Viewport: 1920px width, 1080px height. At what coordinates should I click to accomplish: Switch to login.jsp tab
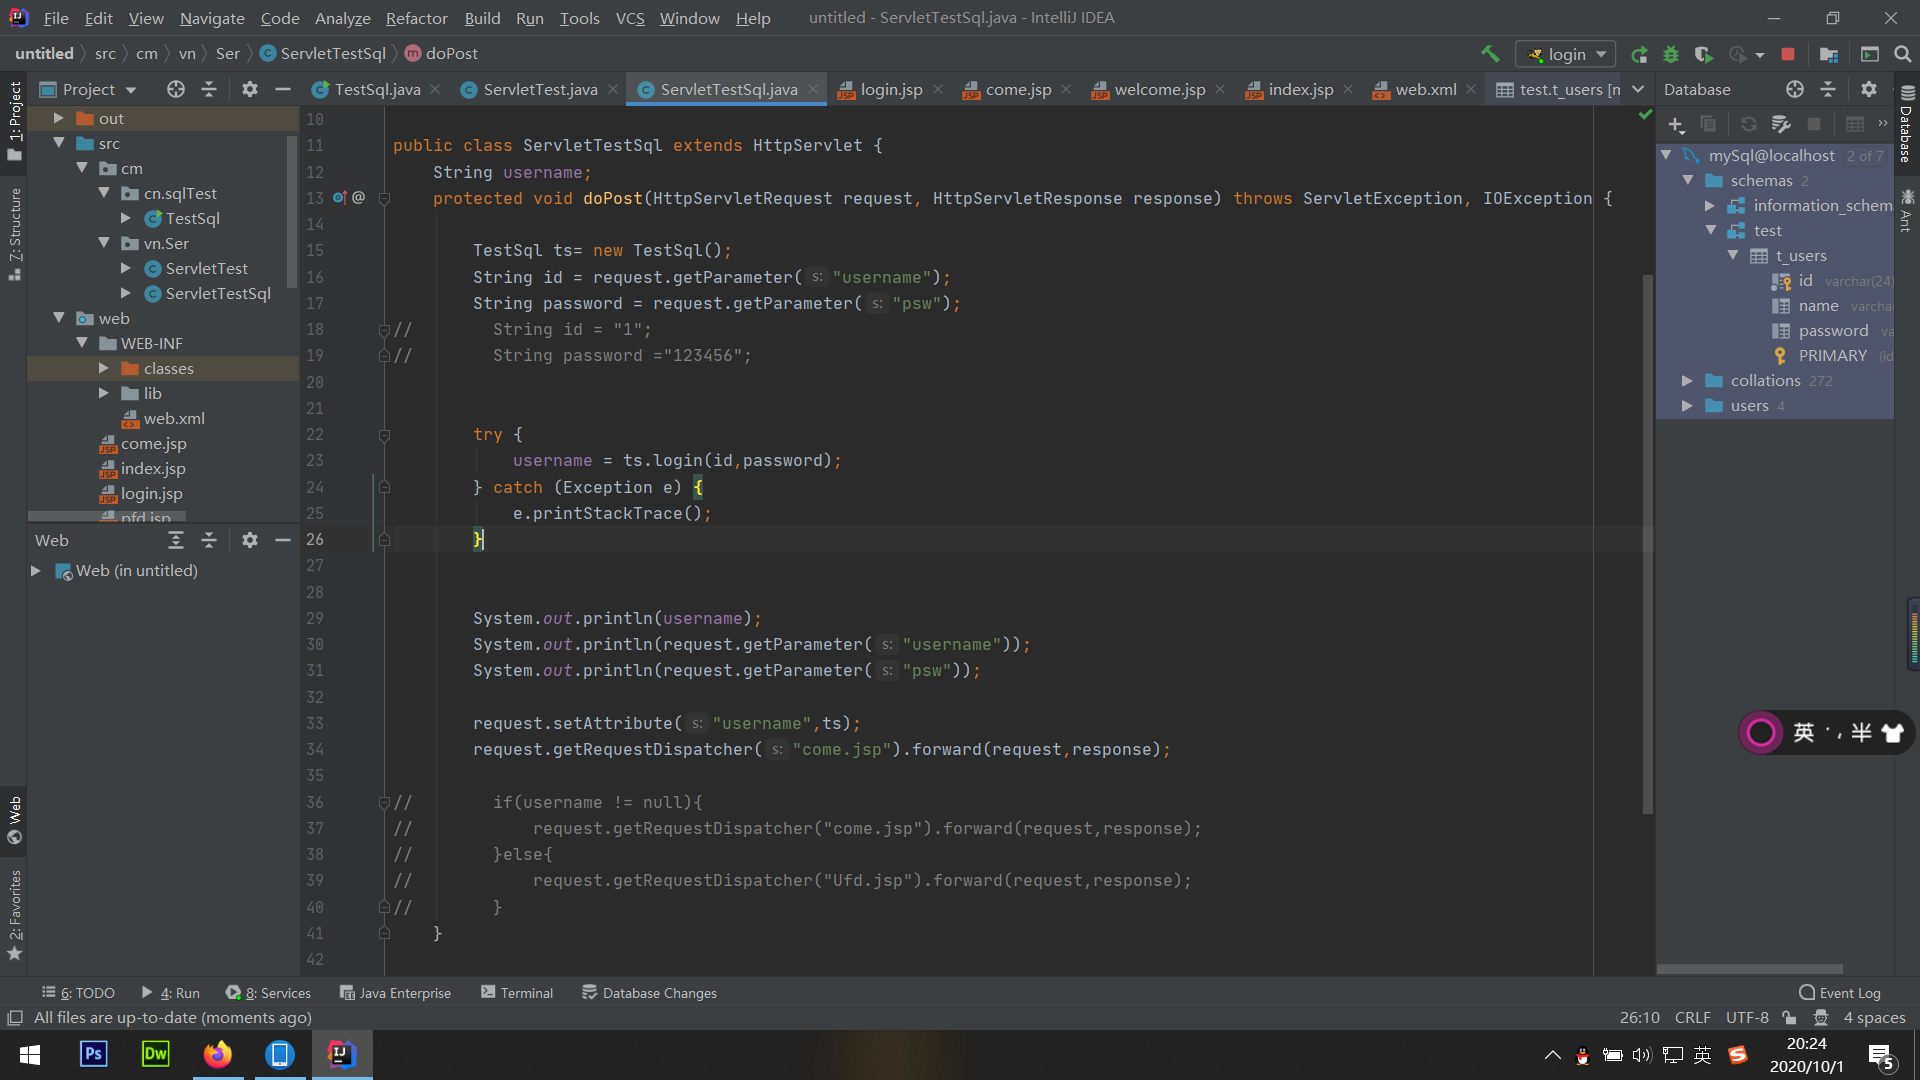(891, 89)
